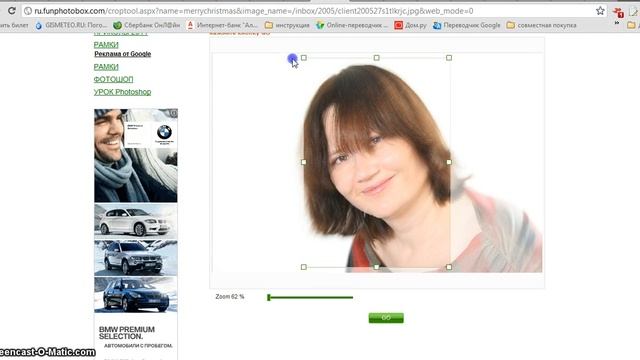Click the top-right crop handle
The height and width of the screenshot is (360, 640).
449,58
